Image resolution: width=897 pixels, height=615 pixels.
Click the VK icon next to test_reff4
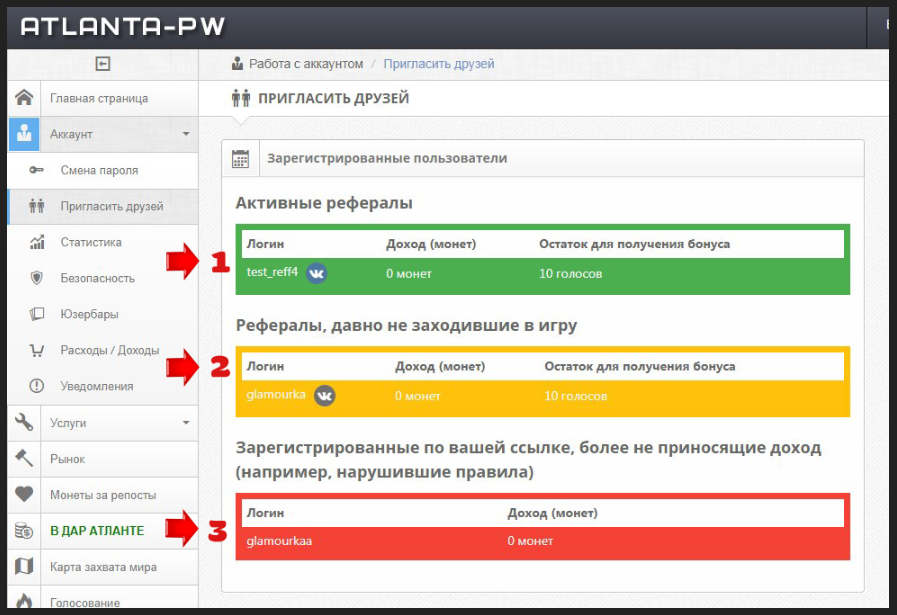coord(316,273)
